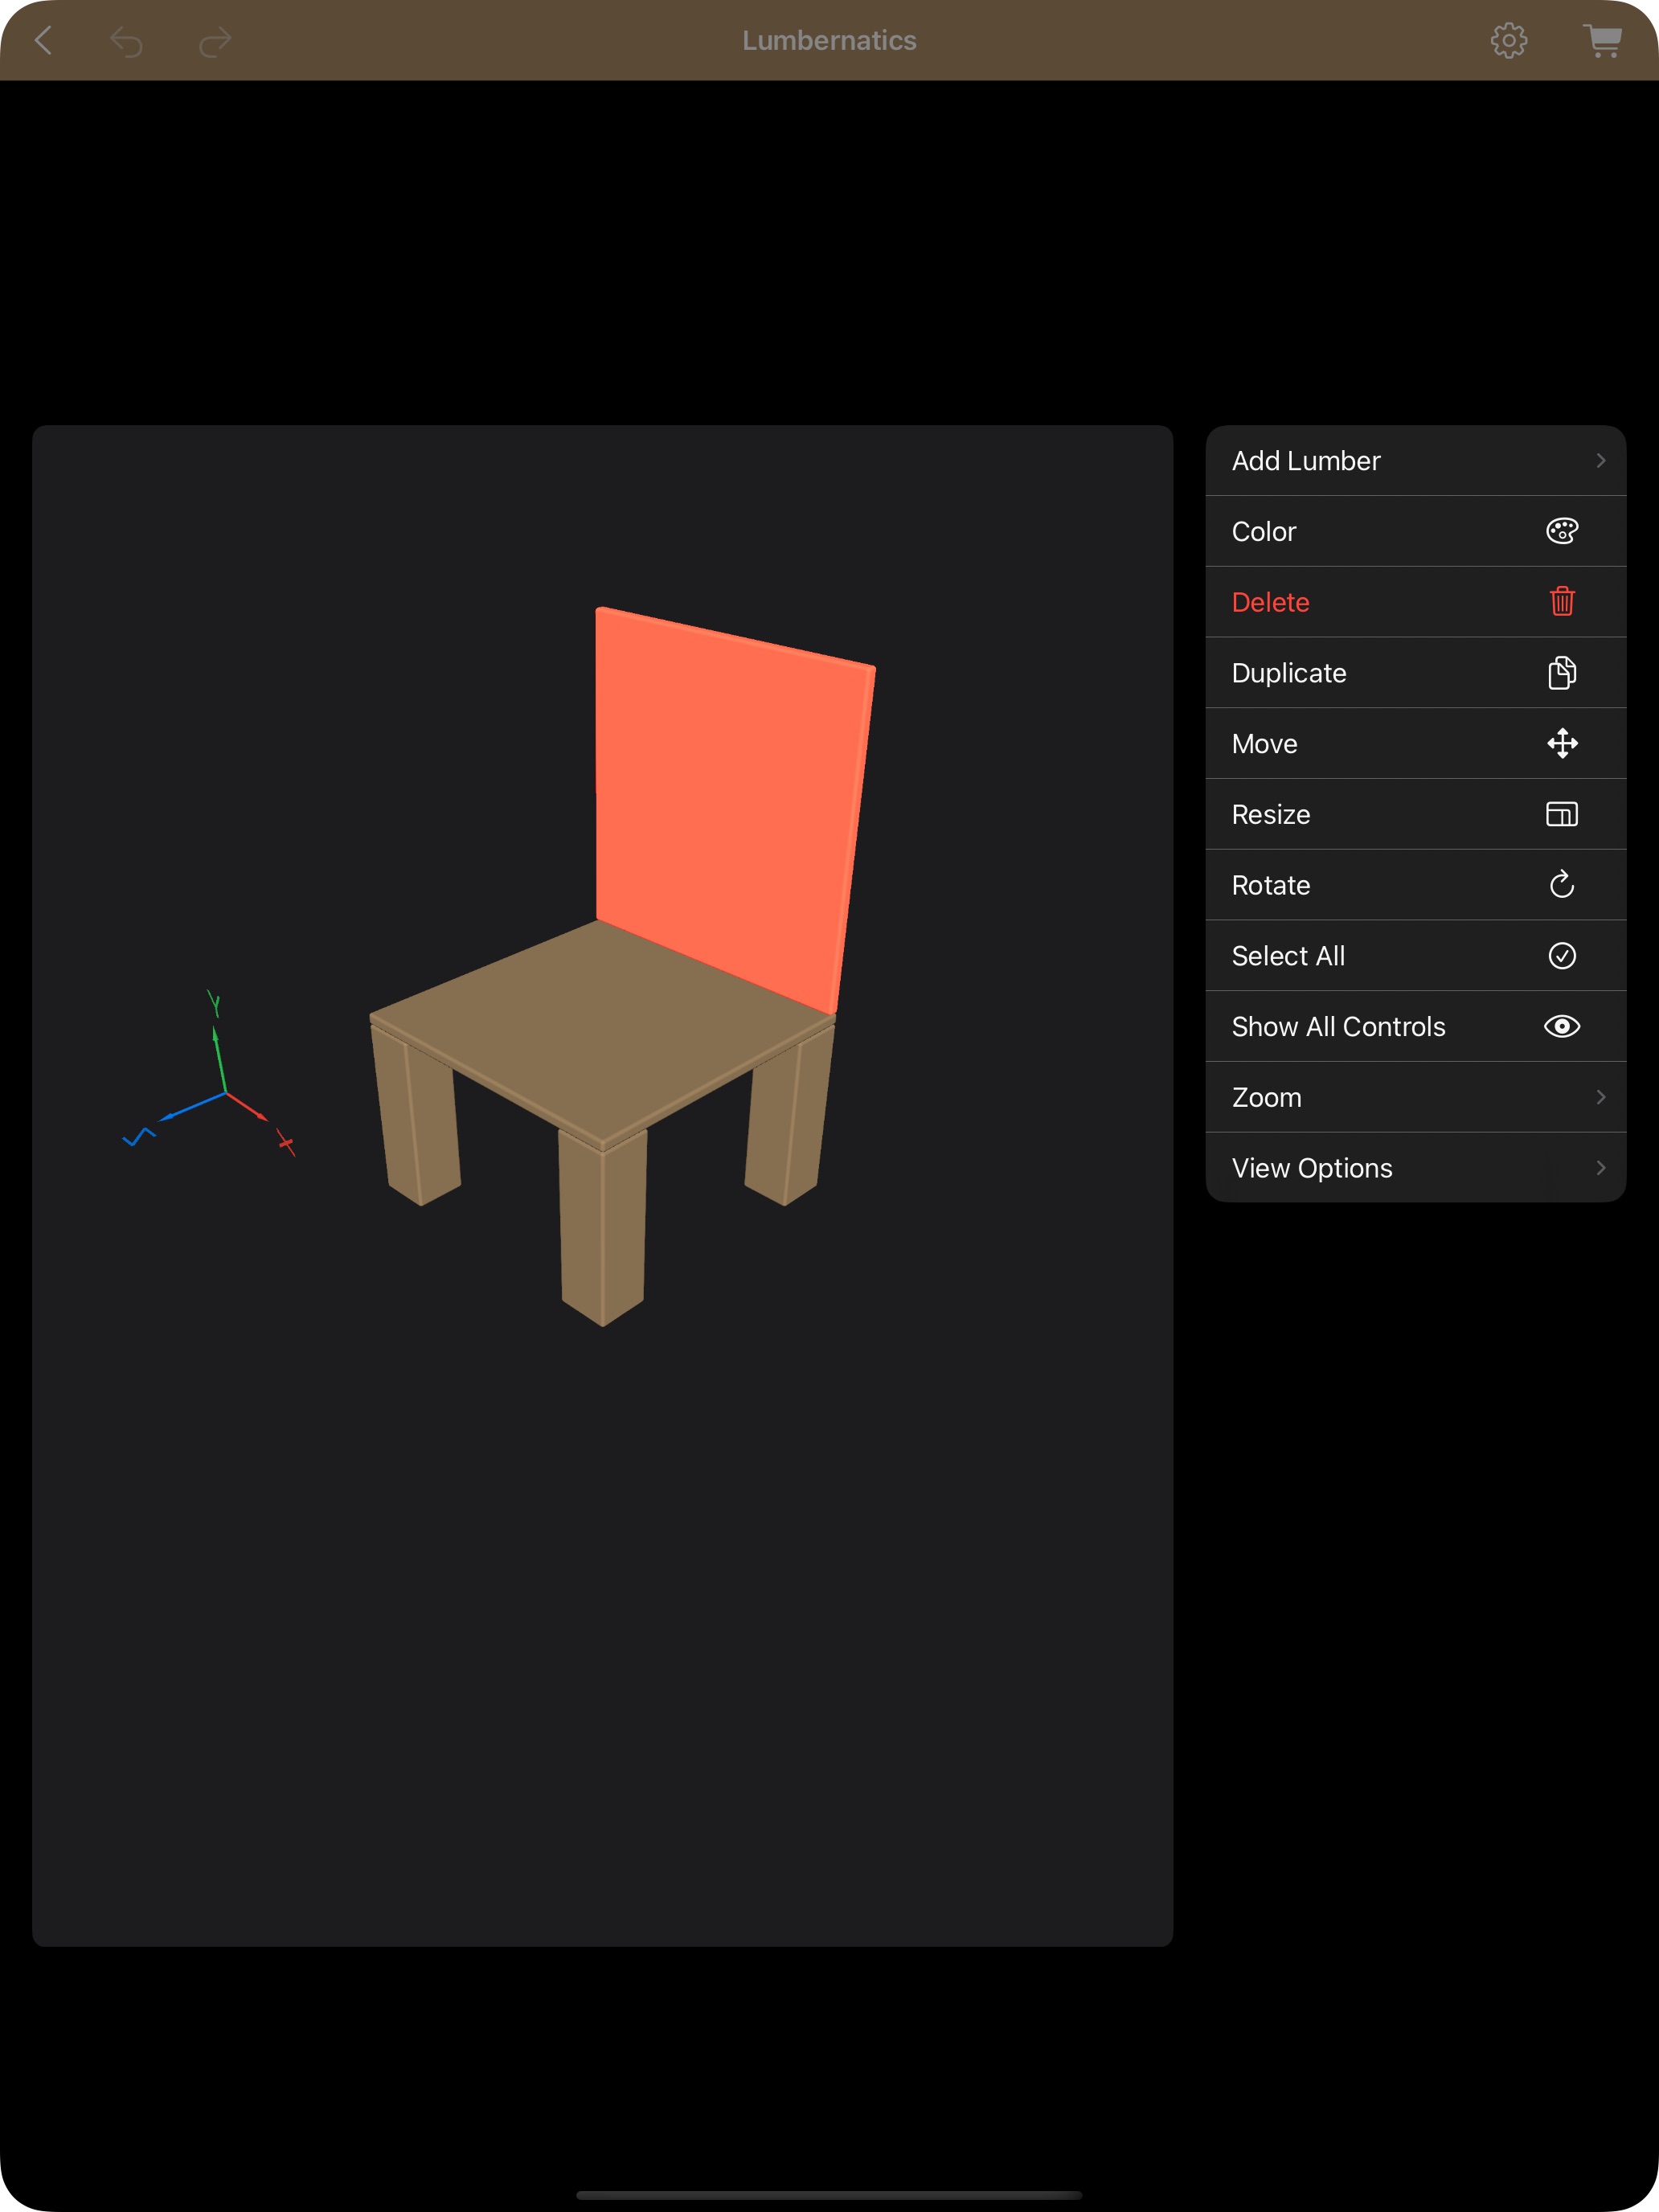Click the undo arrow in the toolbar
The width and height of the screenshot is (1659, 2212).
pyautogui.click(x=127, y=40)
